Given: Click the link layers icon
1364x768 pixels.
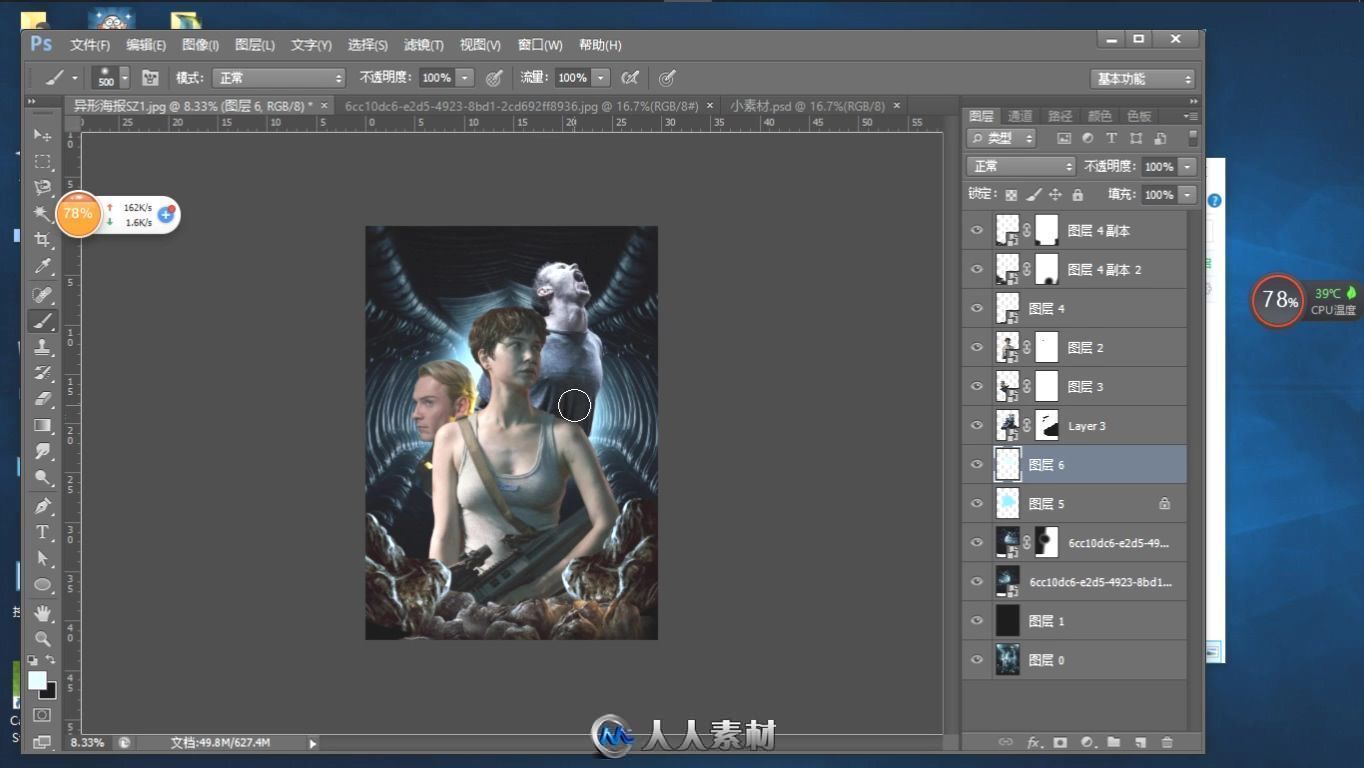Looking at the screenshot, I should point(1006,742).
